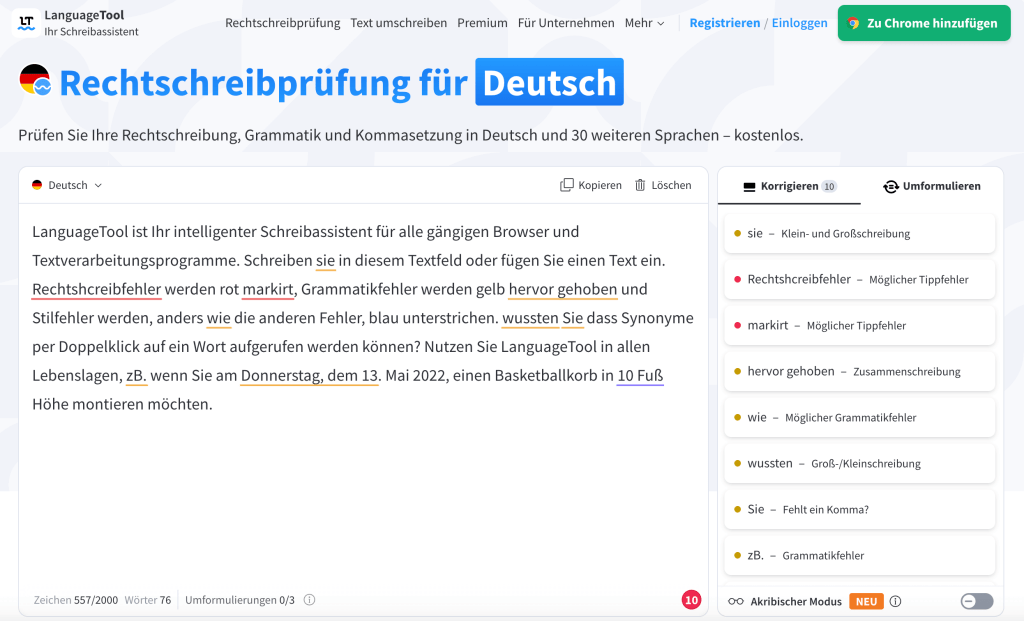This screenshot has width=1024, height=621.
Task: Expand the Mehr navigation dropdown
Action: tap(645, 22)
